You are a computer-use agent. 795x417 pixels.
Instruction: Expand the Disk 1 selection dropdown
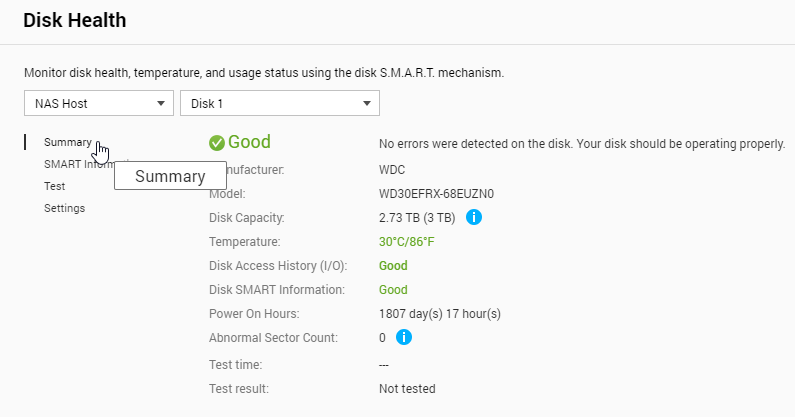click(279, 103)
